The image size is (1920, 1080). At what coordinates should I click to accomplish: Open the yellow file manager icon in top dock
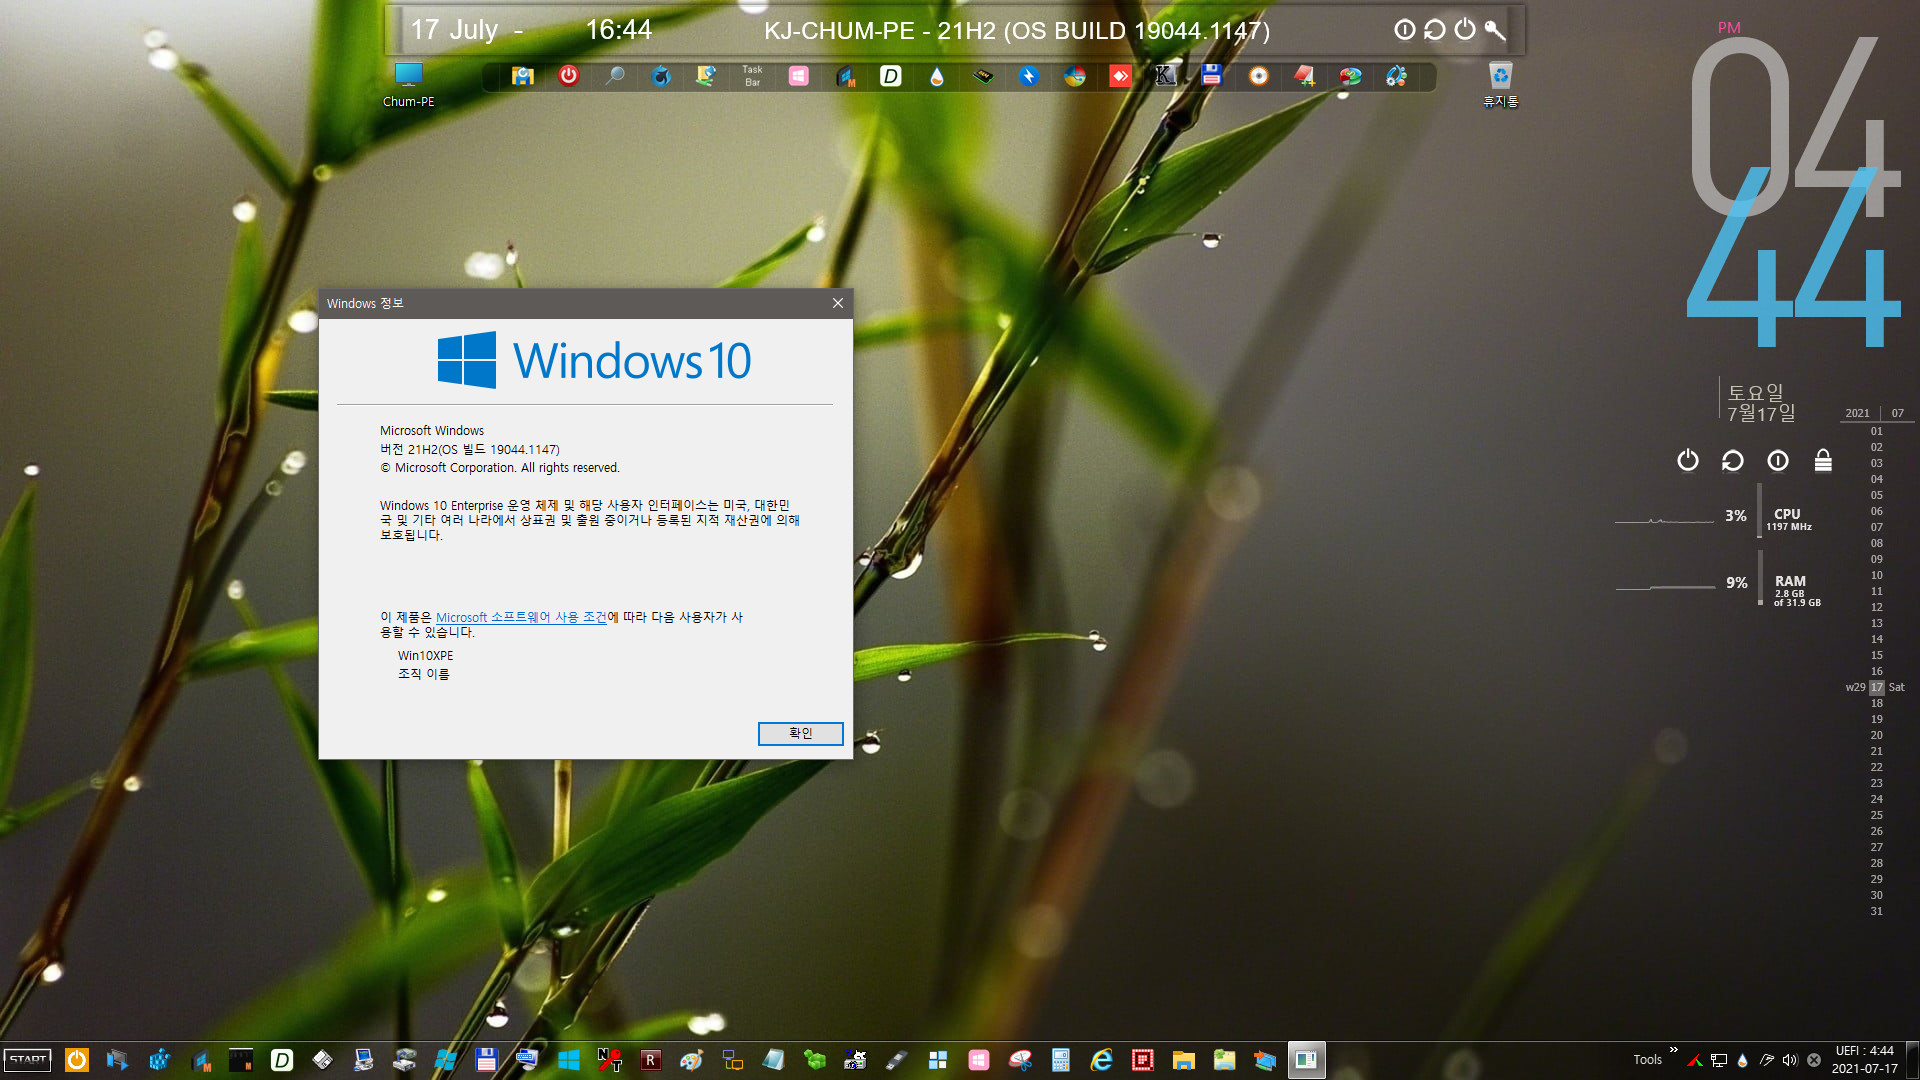522,76
